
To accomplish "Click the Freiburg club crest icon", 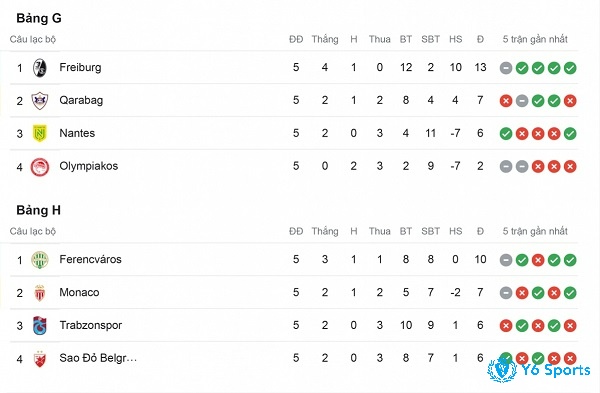I will pos(39,68).
